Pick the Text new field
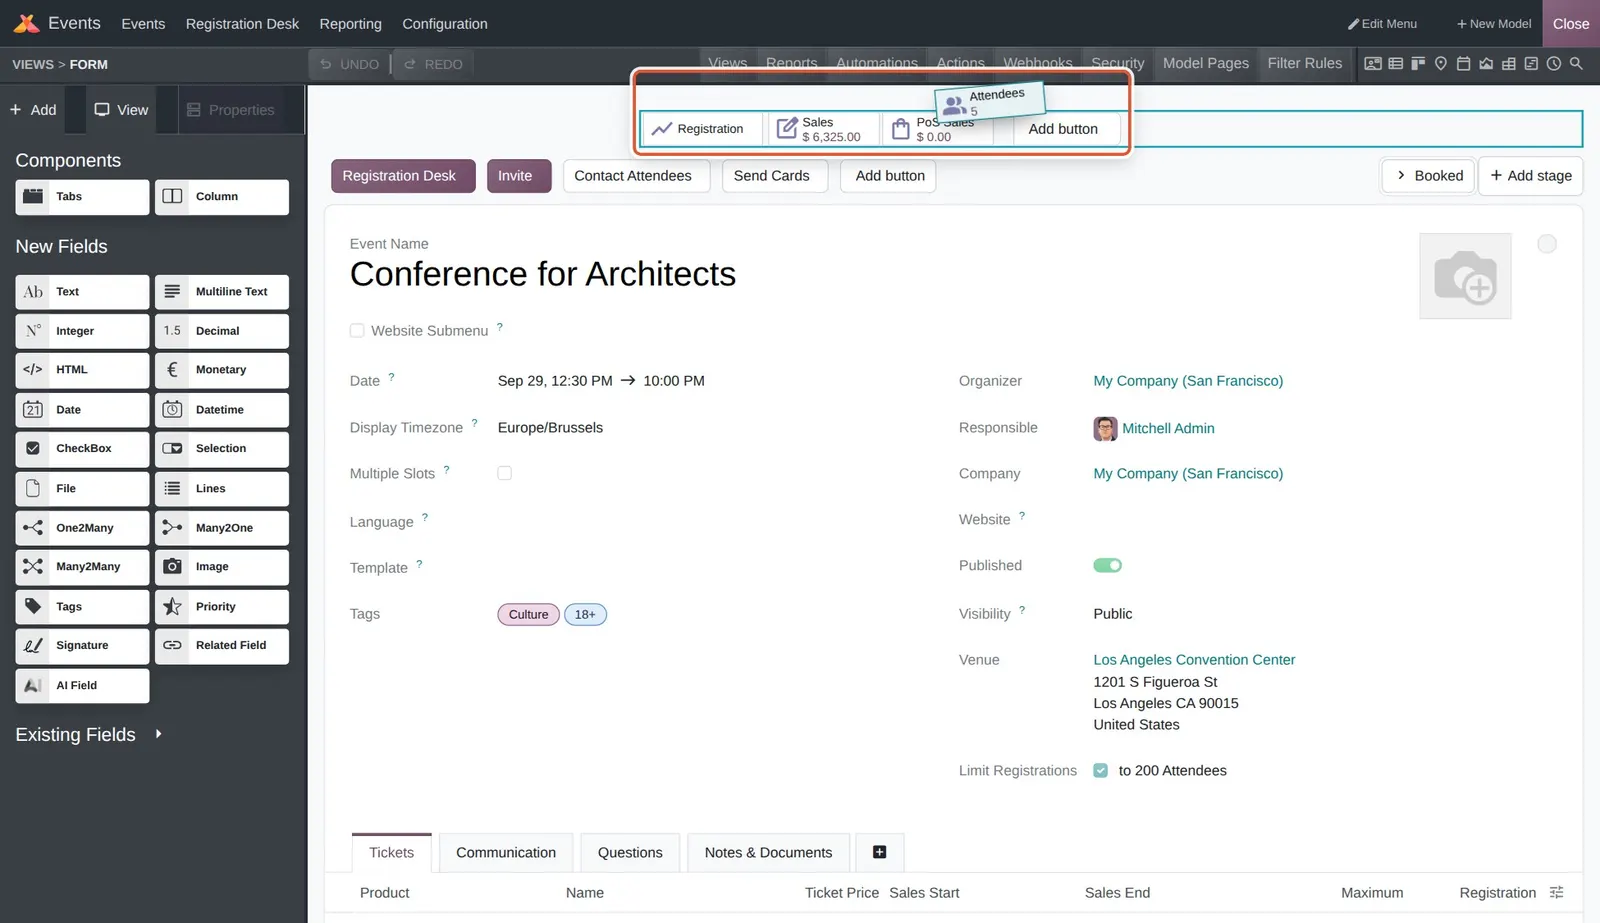1600x923 pixels. (82, 292)
